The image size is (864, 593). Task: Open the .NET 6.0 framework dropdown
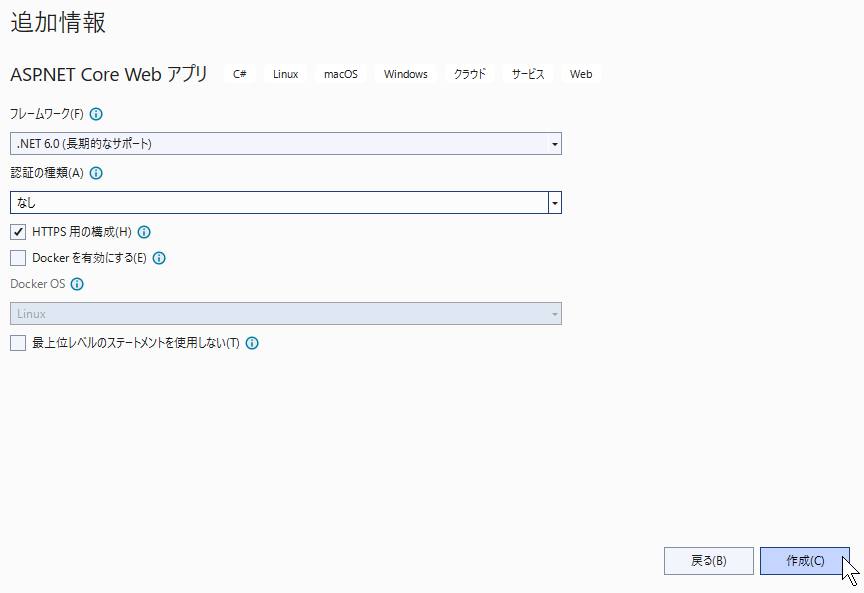[285, 144]
